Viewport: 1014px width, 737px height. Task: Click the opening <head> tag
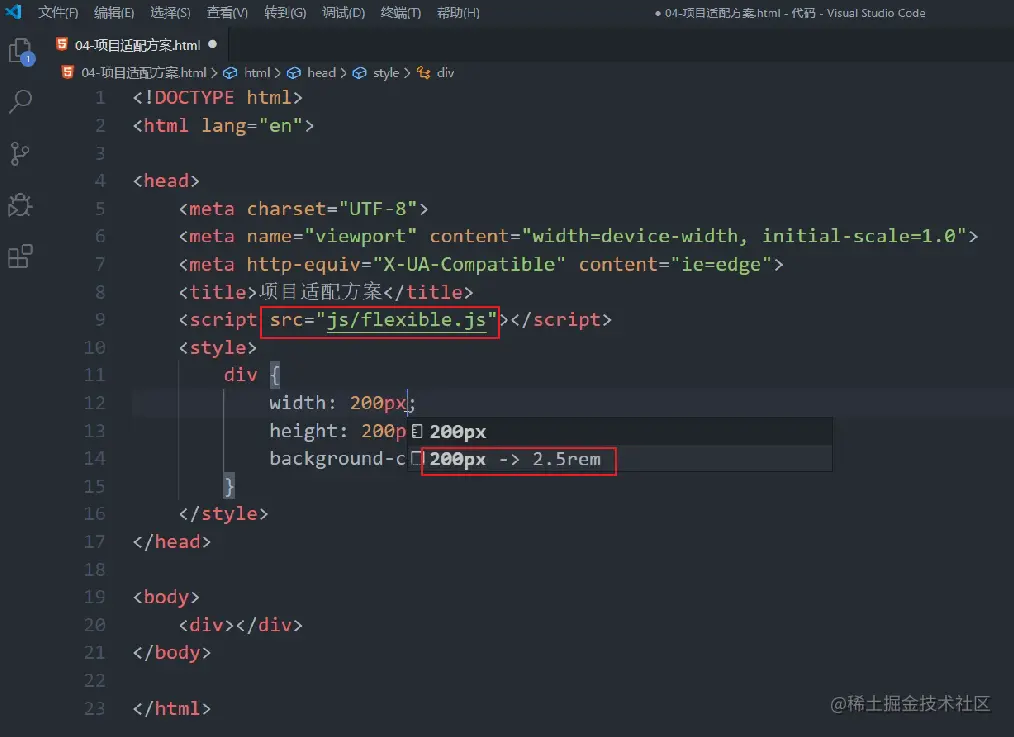[166, 181]
